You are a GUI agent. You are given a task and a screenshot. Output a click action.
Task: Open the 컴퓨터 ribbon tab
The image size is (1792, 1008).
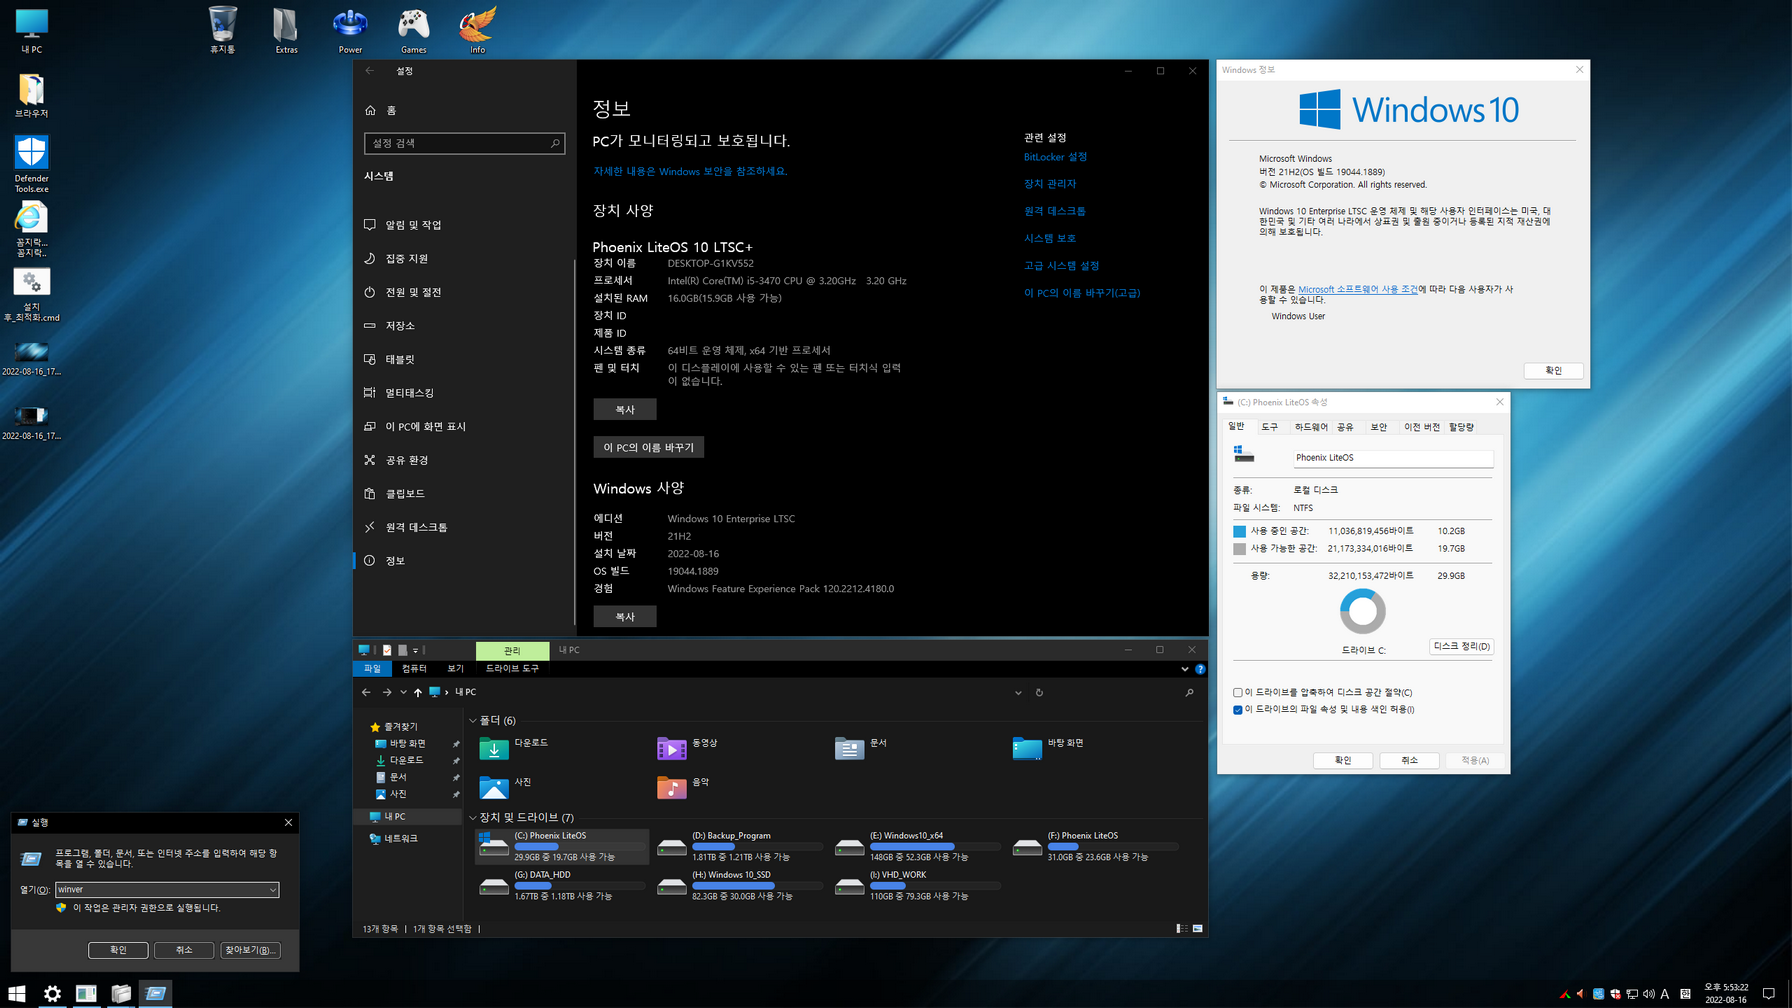click(414, 669)
